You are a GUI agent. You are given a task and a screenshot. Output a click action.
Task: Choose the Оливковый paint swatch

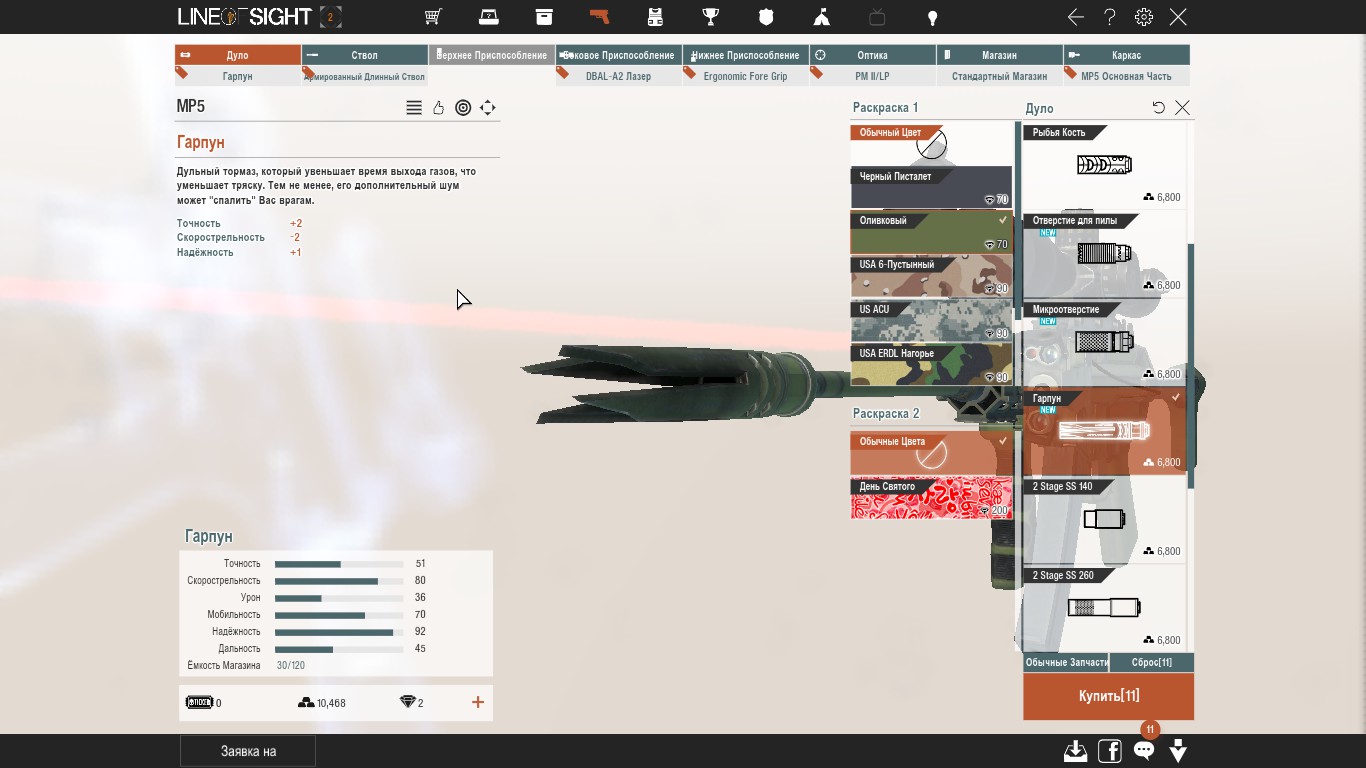pyautogui.click(x=931, y=232)
